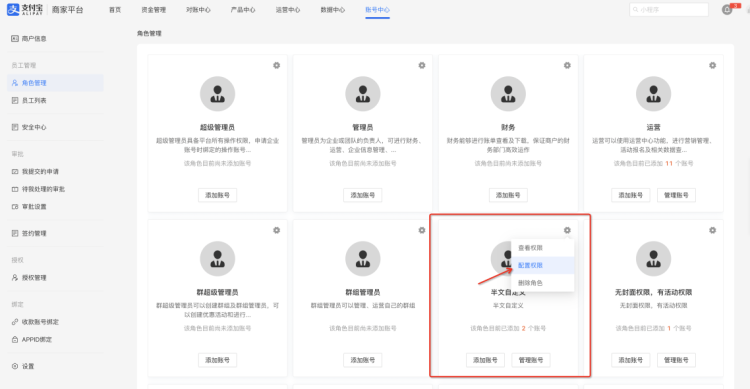Open gear menu on 无封面权限，有活动权限 card
The width and height of the screenshot is (750, 389).
tap(713, 230)
